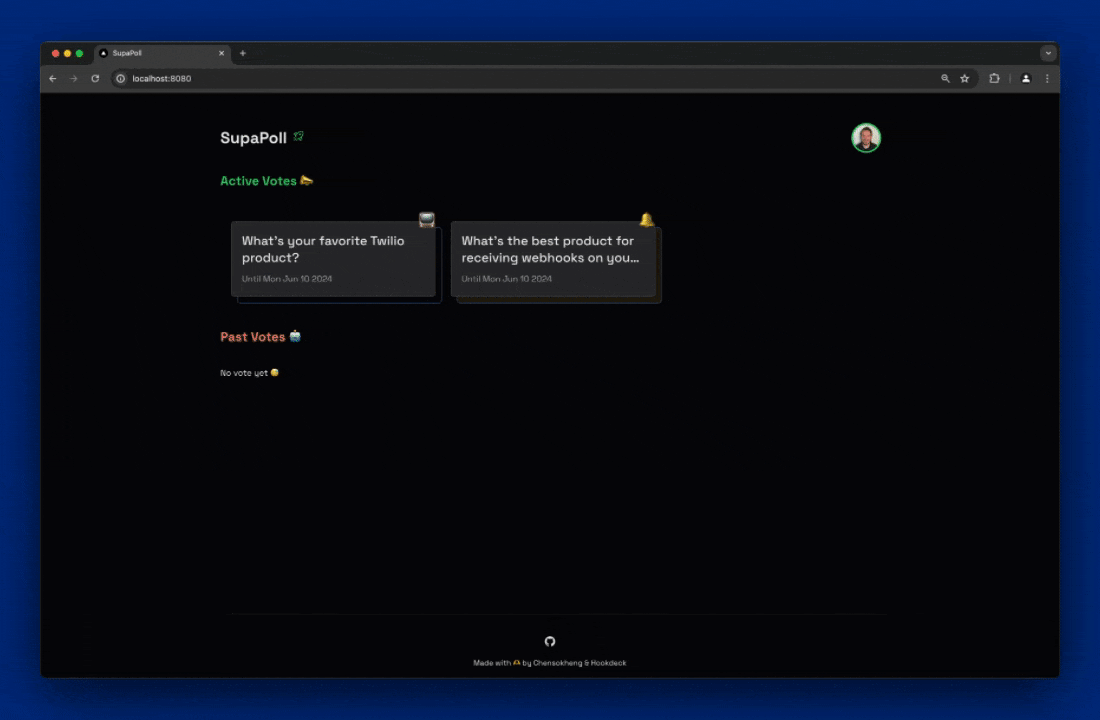Open the best webhooks product poll card
This screenshot has height=720, width=1100.
tap(553, 259)
